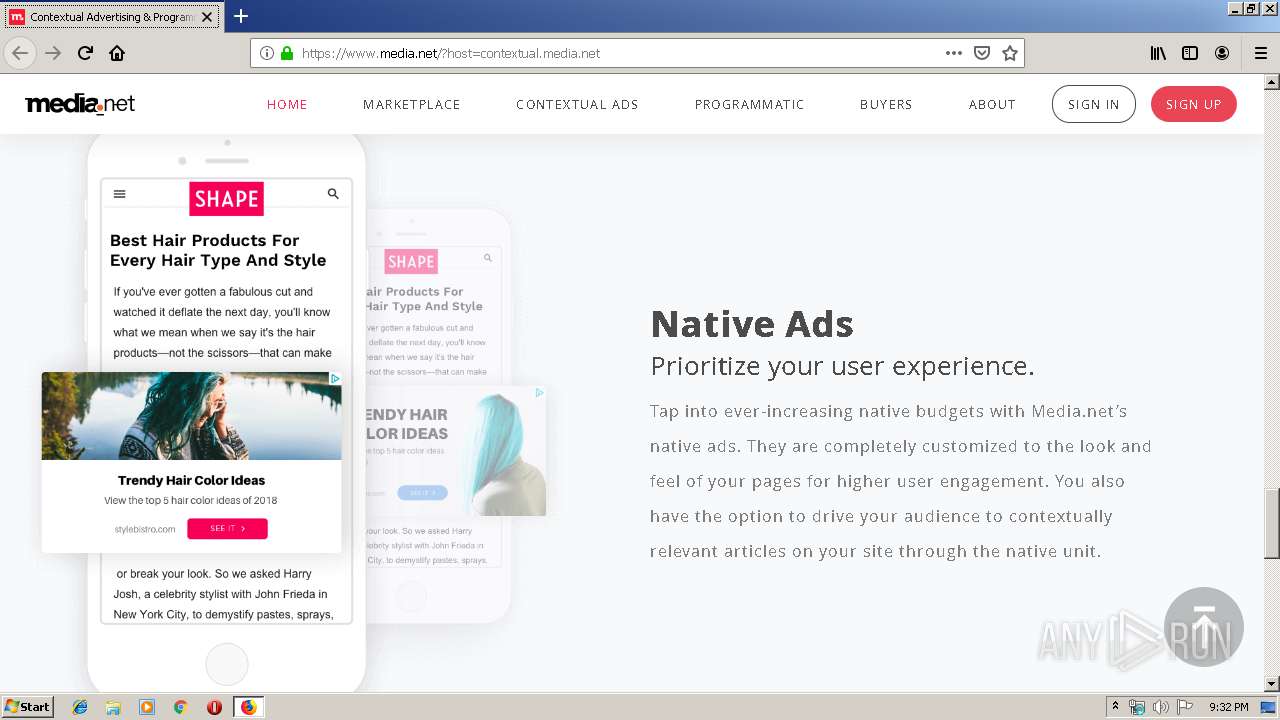The height and width of the screenshot is (720, 1280).
Task: Open a new tab with plus button
Action: [x=240, y=16]
